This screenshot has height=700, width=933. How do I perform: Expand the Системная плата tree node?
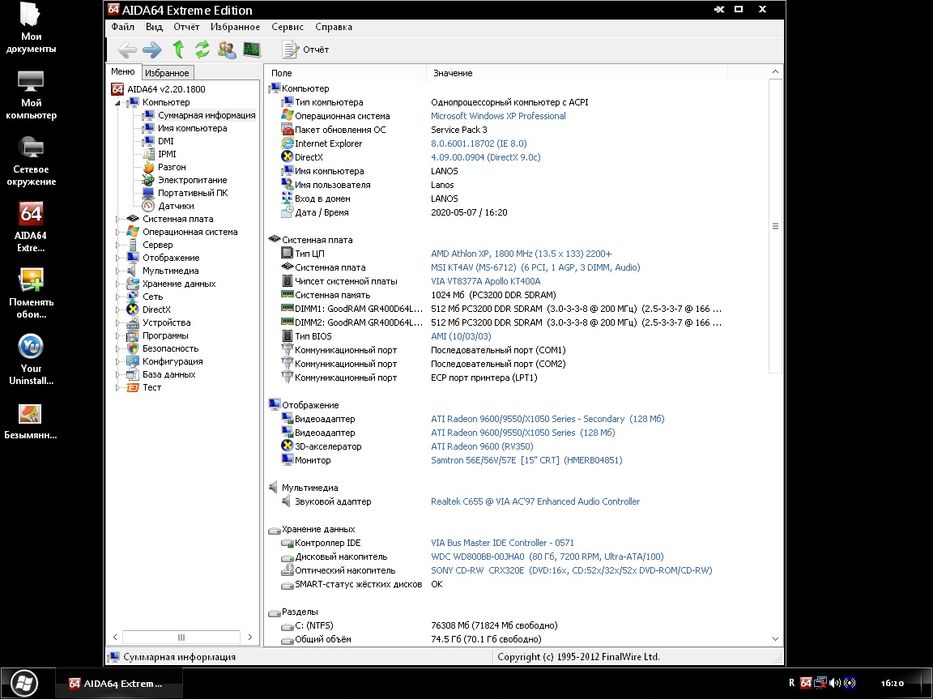[x=117, y=219]
